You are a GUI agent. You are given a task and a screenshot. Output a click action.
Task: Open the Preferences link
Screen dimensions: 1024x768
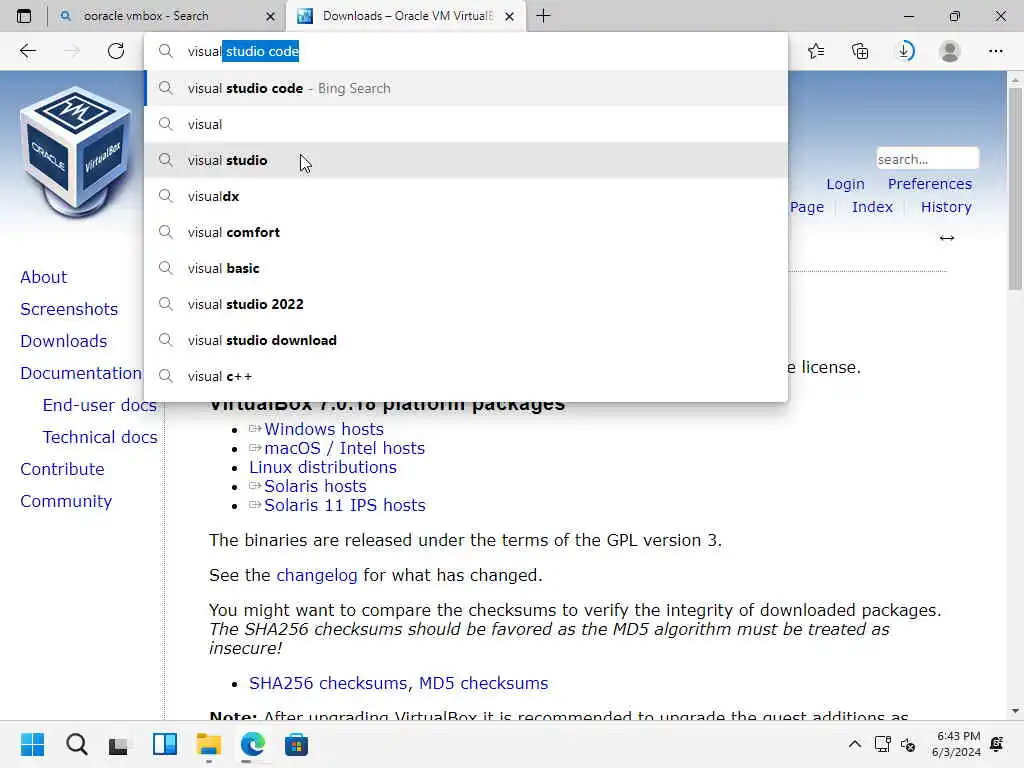[929, 184]
